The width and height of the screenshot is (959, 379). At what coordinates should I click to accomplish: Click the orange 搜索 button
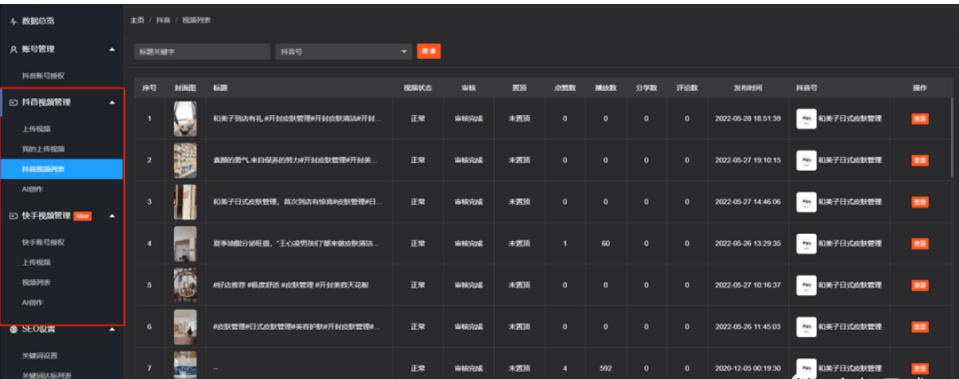pyautogui.click(x=429, y=52)
